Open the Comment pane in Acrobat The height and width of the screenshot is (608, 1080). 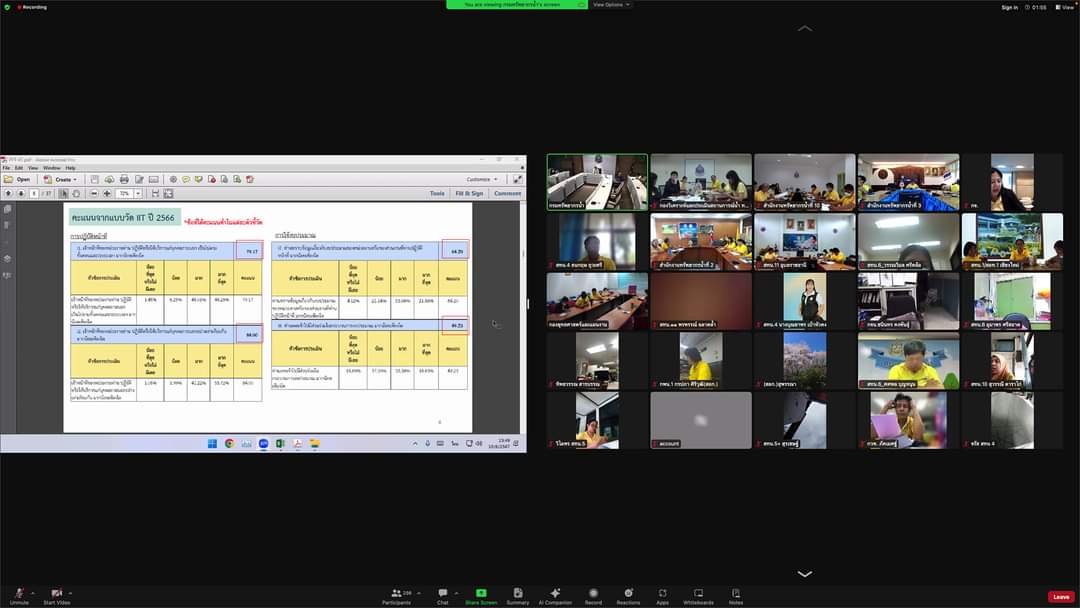click(508, 194)
